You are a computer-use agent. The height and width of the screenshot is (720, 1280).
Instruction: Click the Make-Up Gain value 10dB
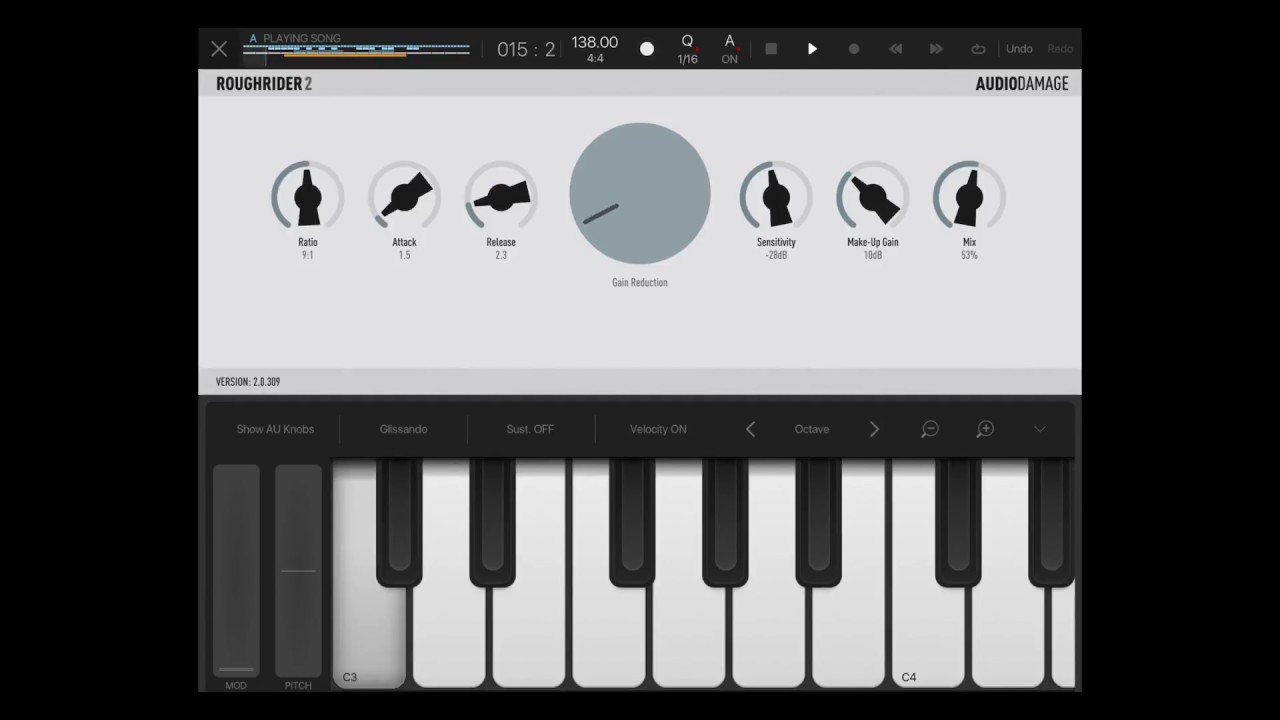[873, 255]
